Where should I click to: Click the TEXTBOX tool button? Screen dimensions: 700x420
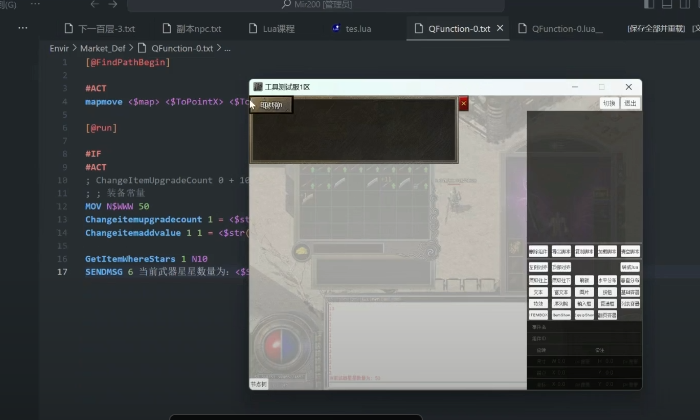pos(538,314)
